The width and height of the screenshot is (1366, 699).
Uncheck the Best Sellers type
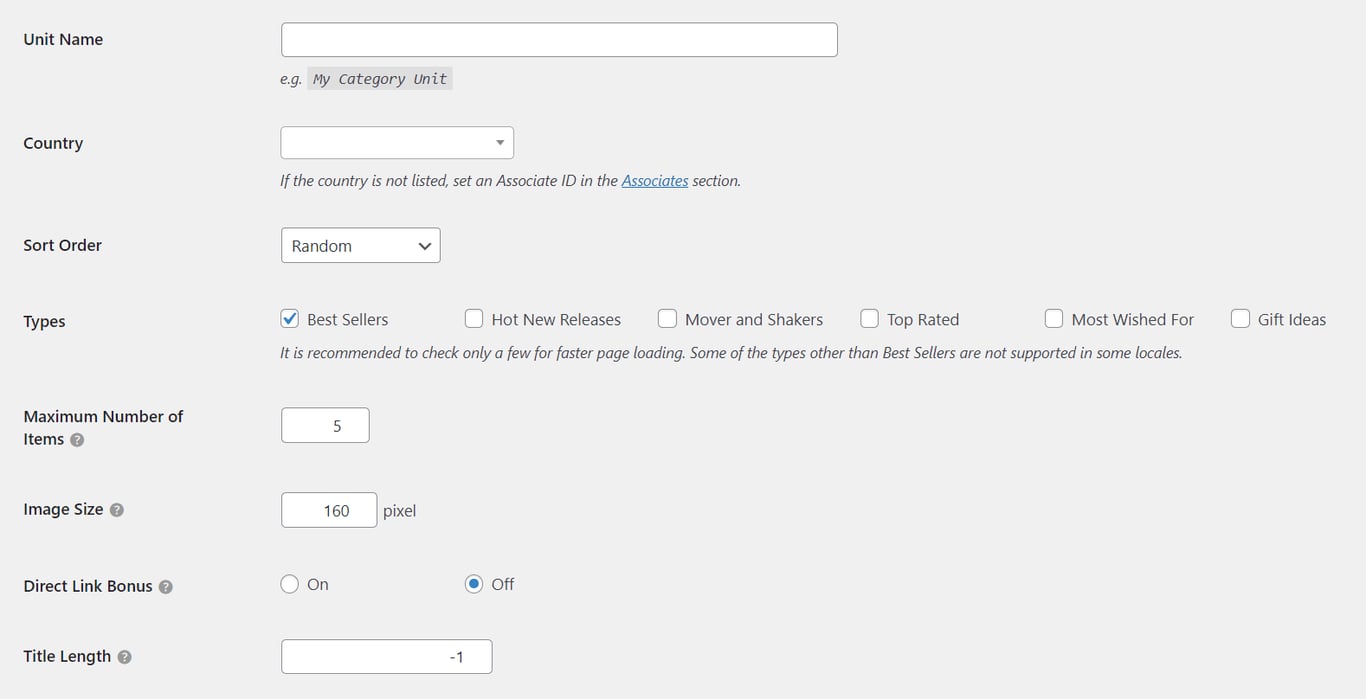pos(289,318)
